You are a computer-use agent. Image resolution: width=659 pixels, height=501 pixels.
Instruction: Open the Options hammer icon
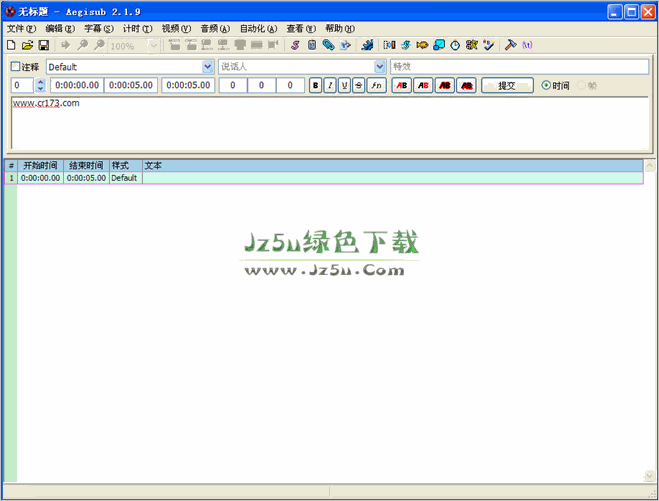(510, 45)
